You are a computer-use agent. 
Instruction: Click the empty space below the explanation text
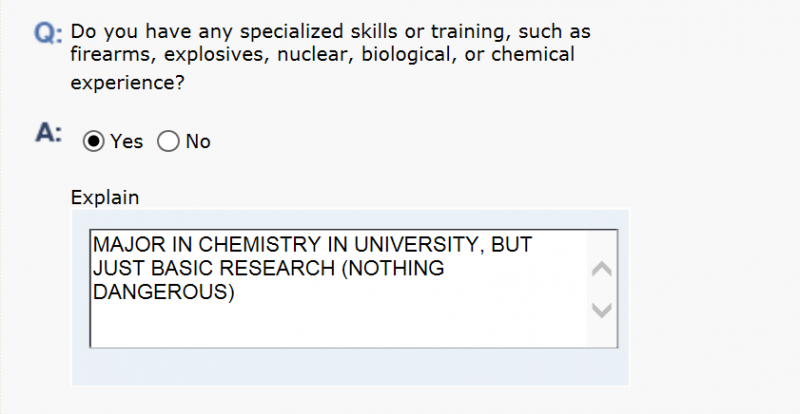(x=330, y=325)
